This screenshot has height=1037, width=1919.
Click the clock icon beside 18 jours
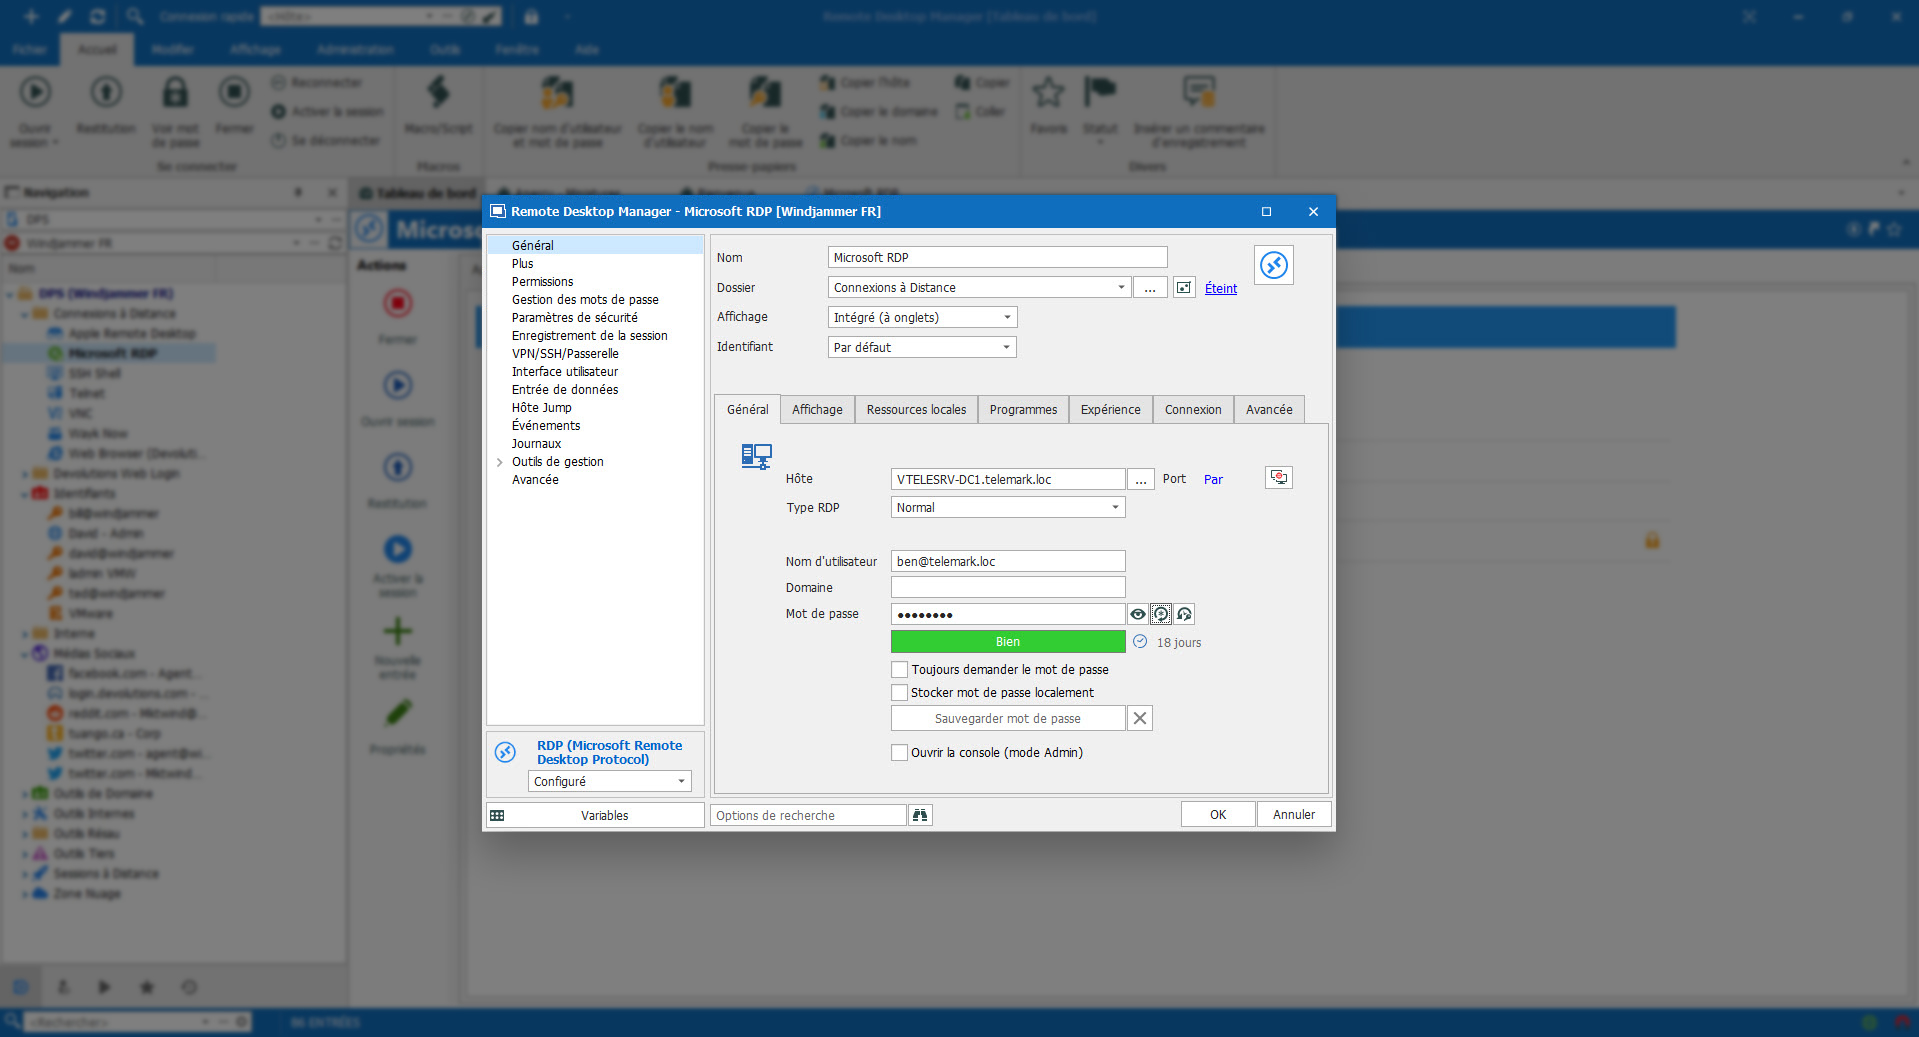tap(1140, 642)
